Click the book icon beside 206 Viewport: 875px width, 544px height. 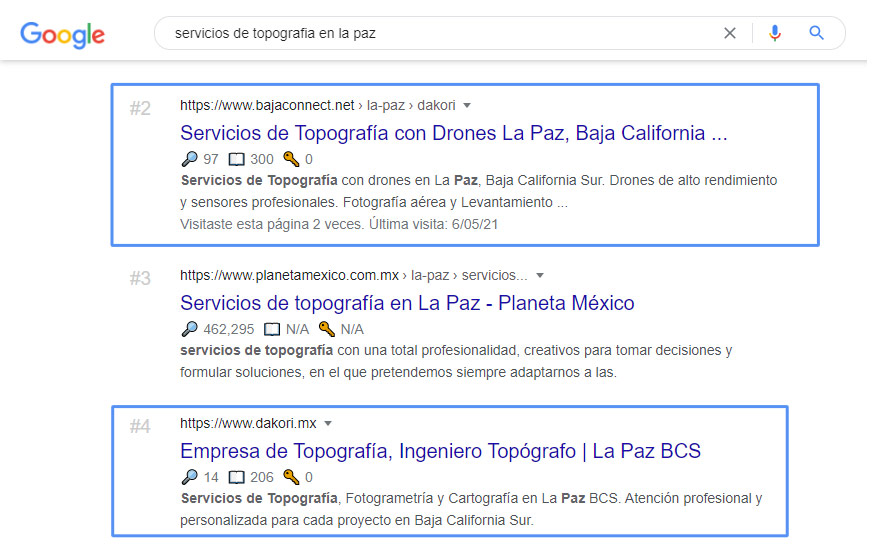(237, 478)
